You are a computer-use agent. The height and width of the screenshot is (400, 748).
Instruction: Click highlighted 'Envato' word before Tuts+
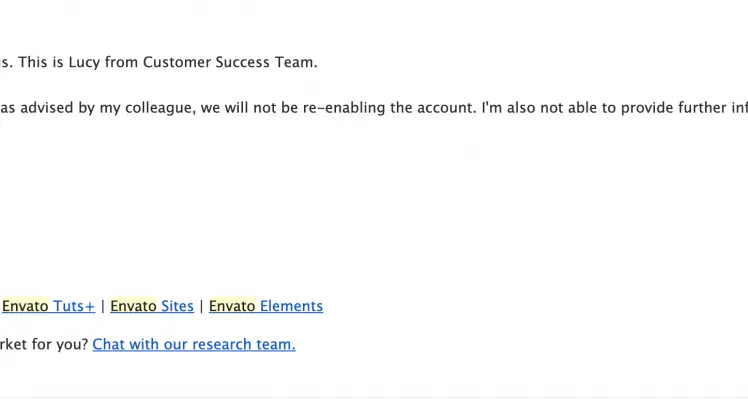pos(25,306)
